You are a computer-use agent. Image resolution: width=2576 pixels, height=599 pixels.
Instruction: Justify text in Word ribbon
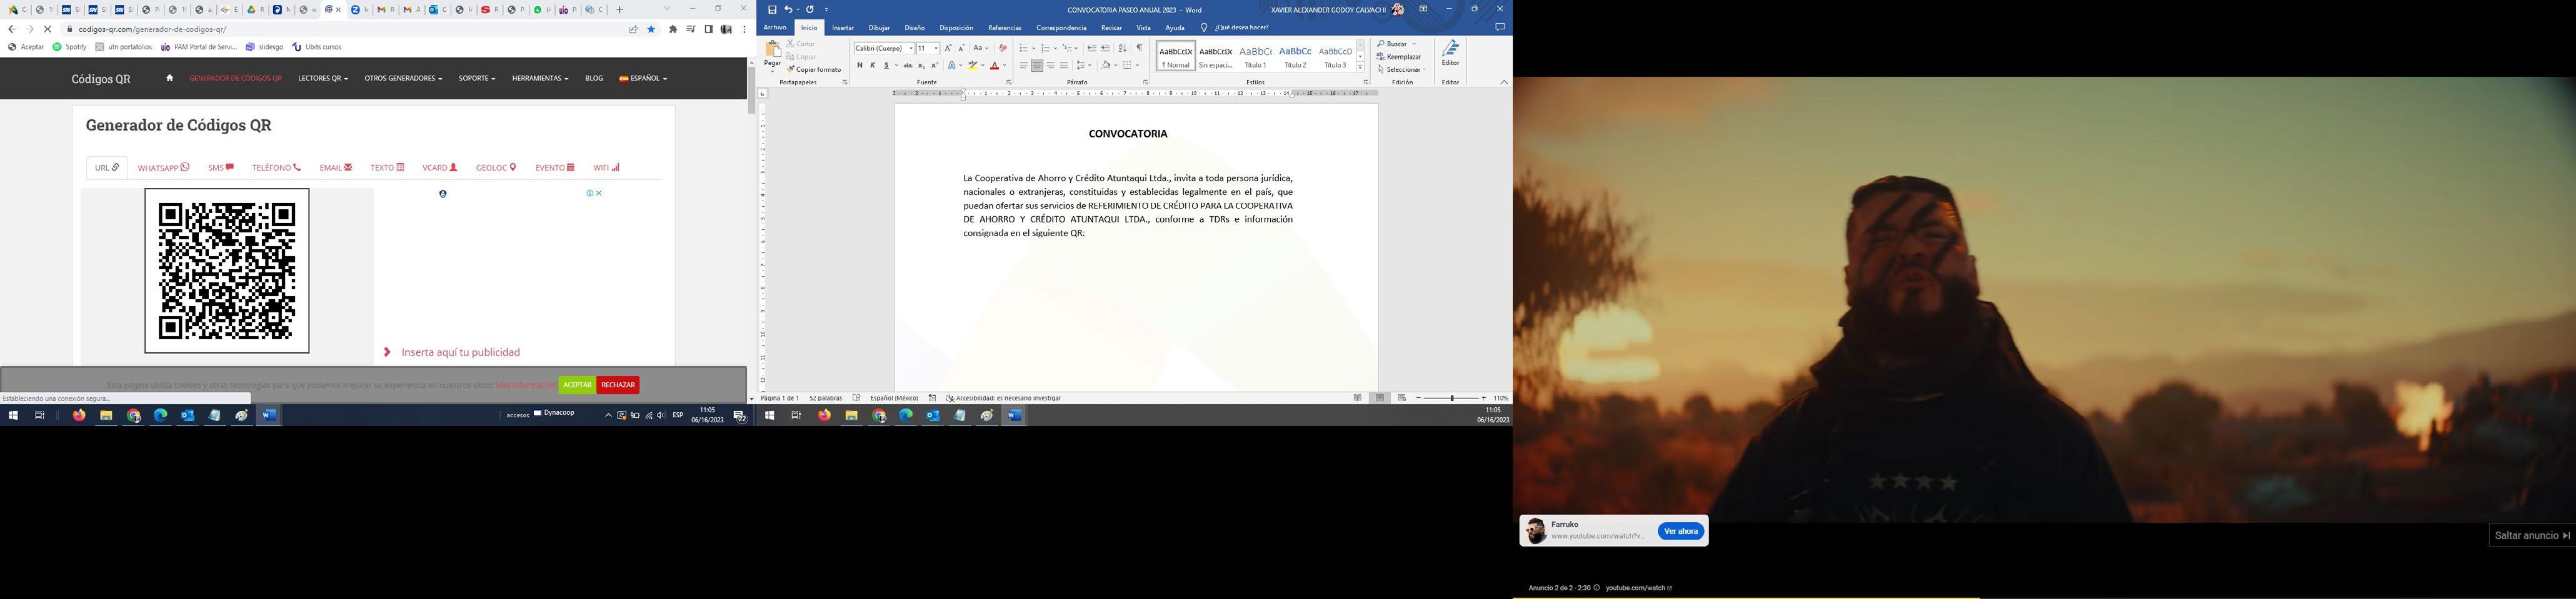[1064, 65]
